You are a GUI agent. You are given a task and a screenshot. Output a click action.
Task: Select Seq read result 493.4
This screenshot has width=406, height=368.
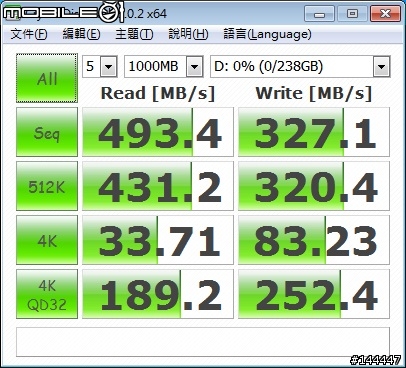[158, 132]
